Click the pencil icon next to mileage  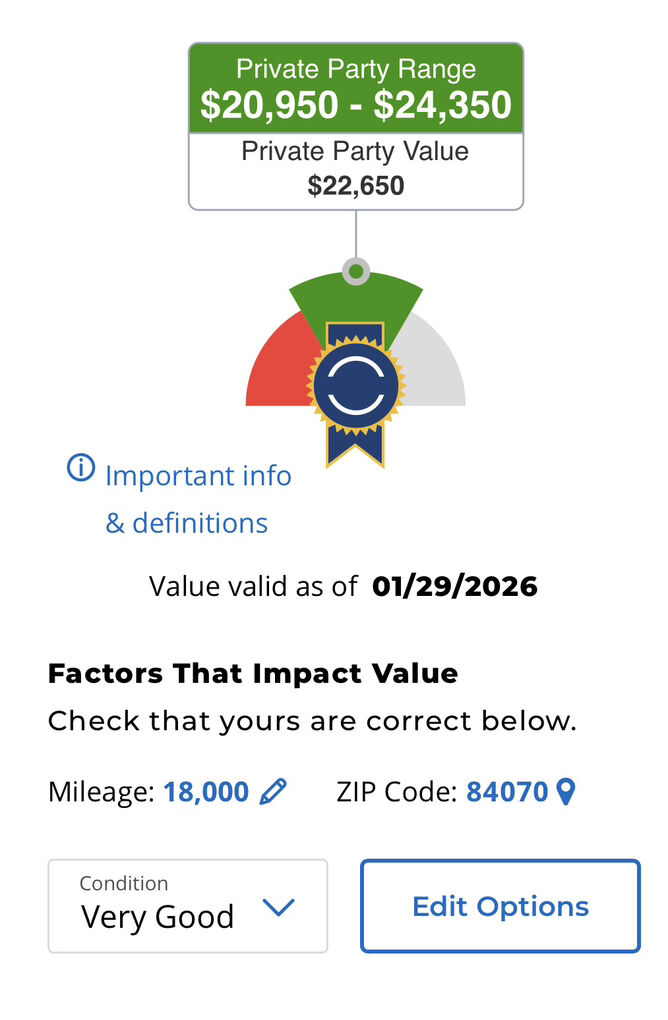pos(273,793)
